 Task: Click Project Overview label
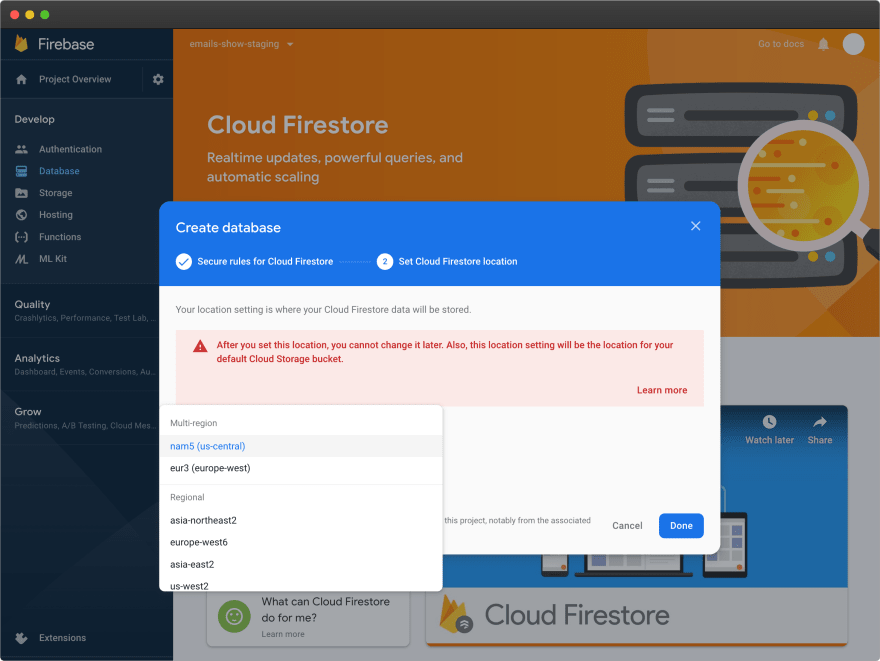click(75, 80)
